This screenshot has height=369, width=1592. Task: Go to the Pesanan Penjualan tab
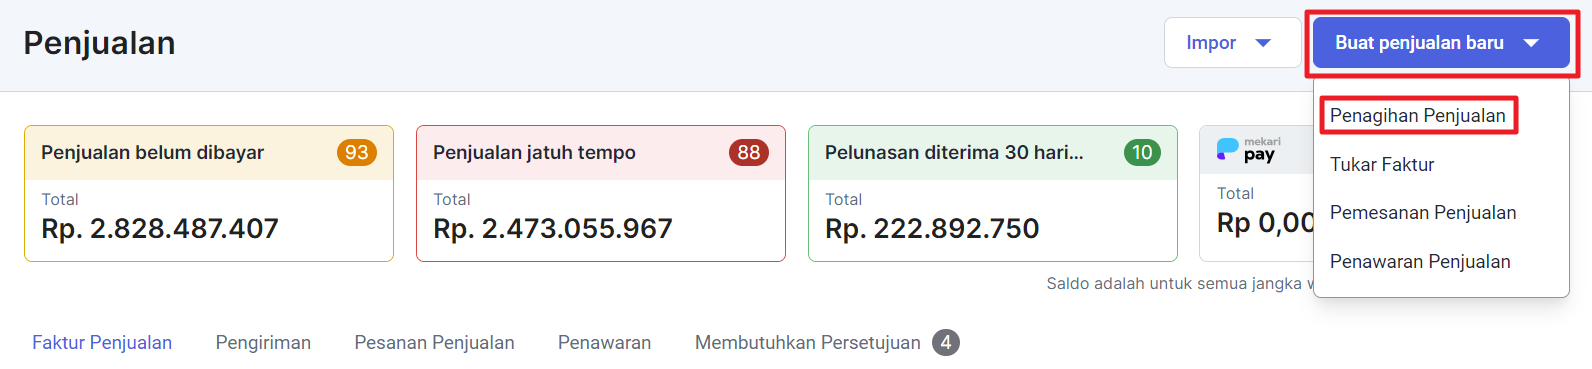(x=434, y=343)
